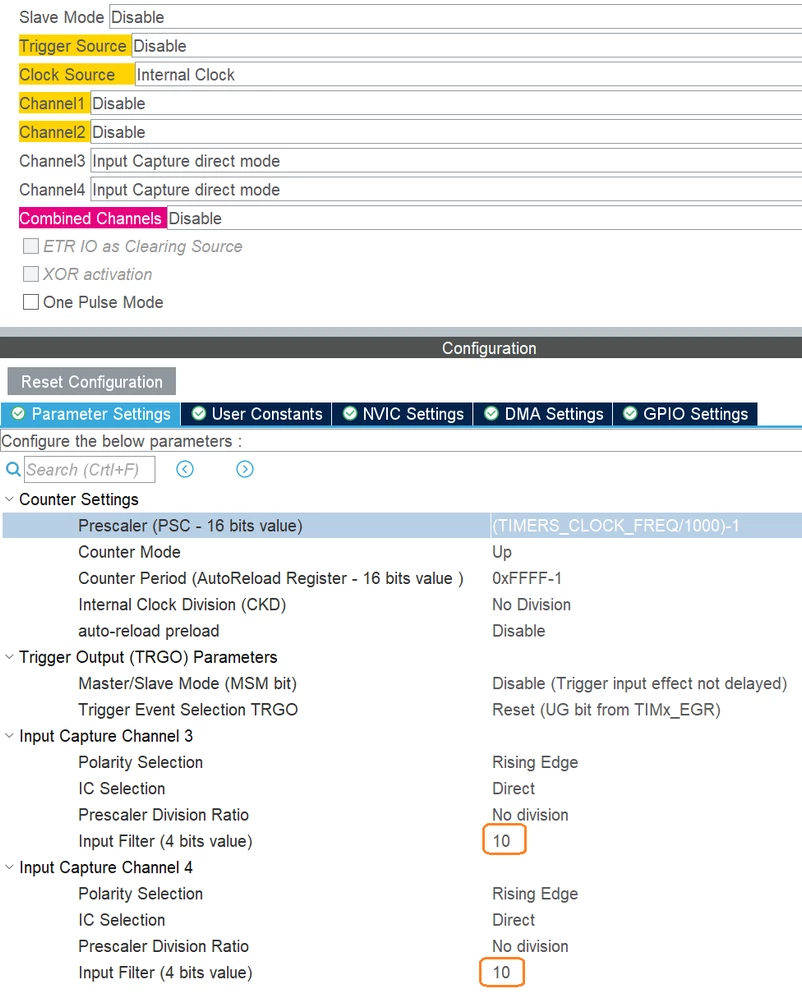Click Channel 3 Input Filter value 10
Viewport: 802px width, 998px height.
click(501, 841)
